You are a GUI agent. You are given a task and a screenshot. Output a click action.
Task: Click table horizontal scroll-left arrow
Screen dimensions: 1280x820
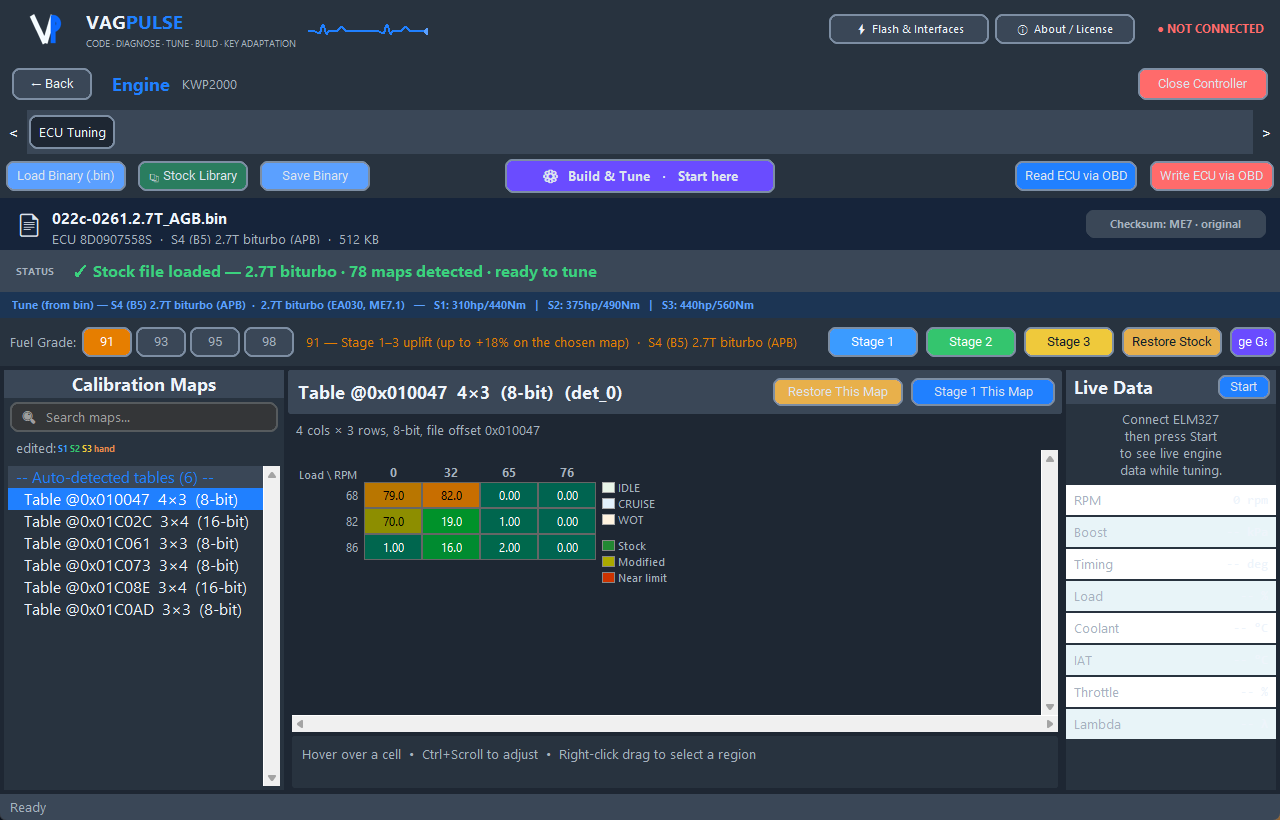point(300,723)
